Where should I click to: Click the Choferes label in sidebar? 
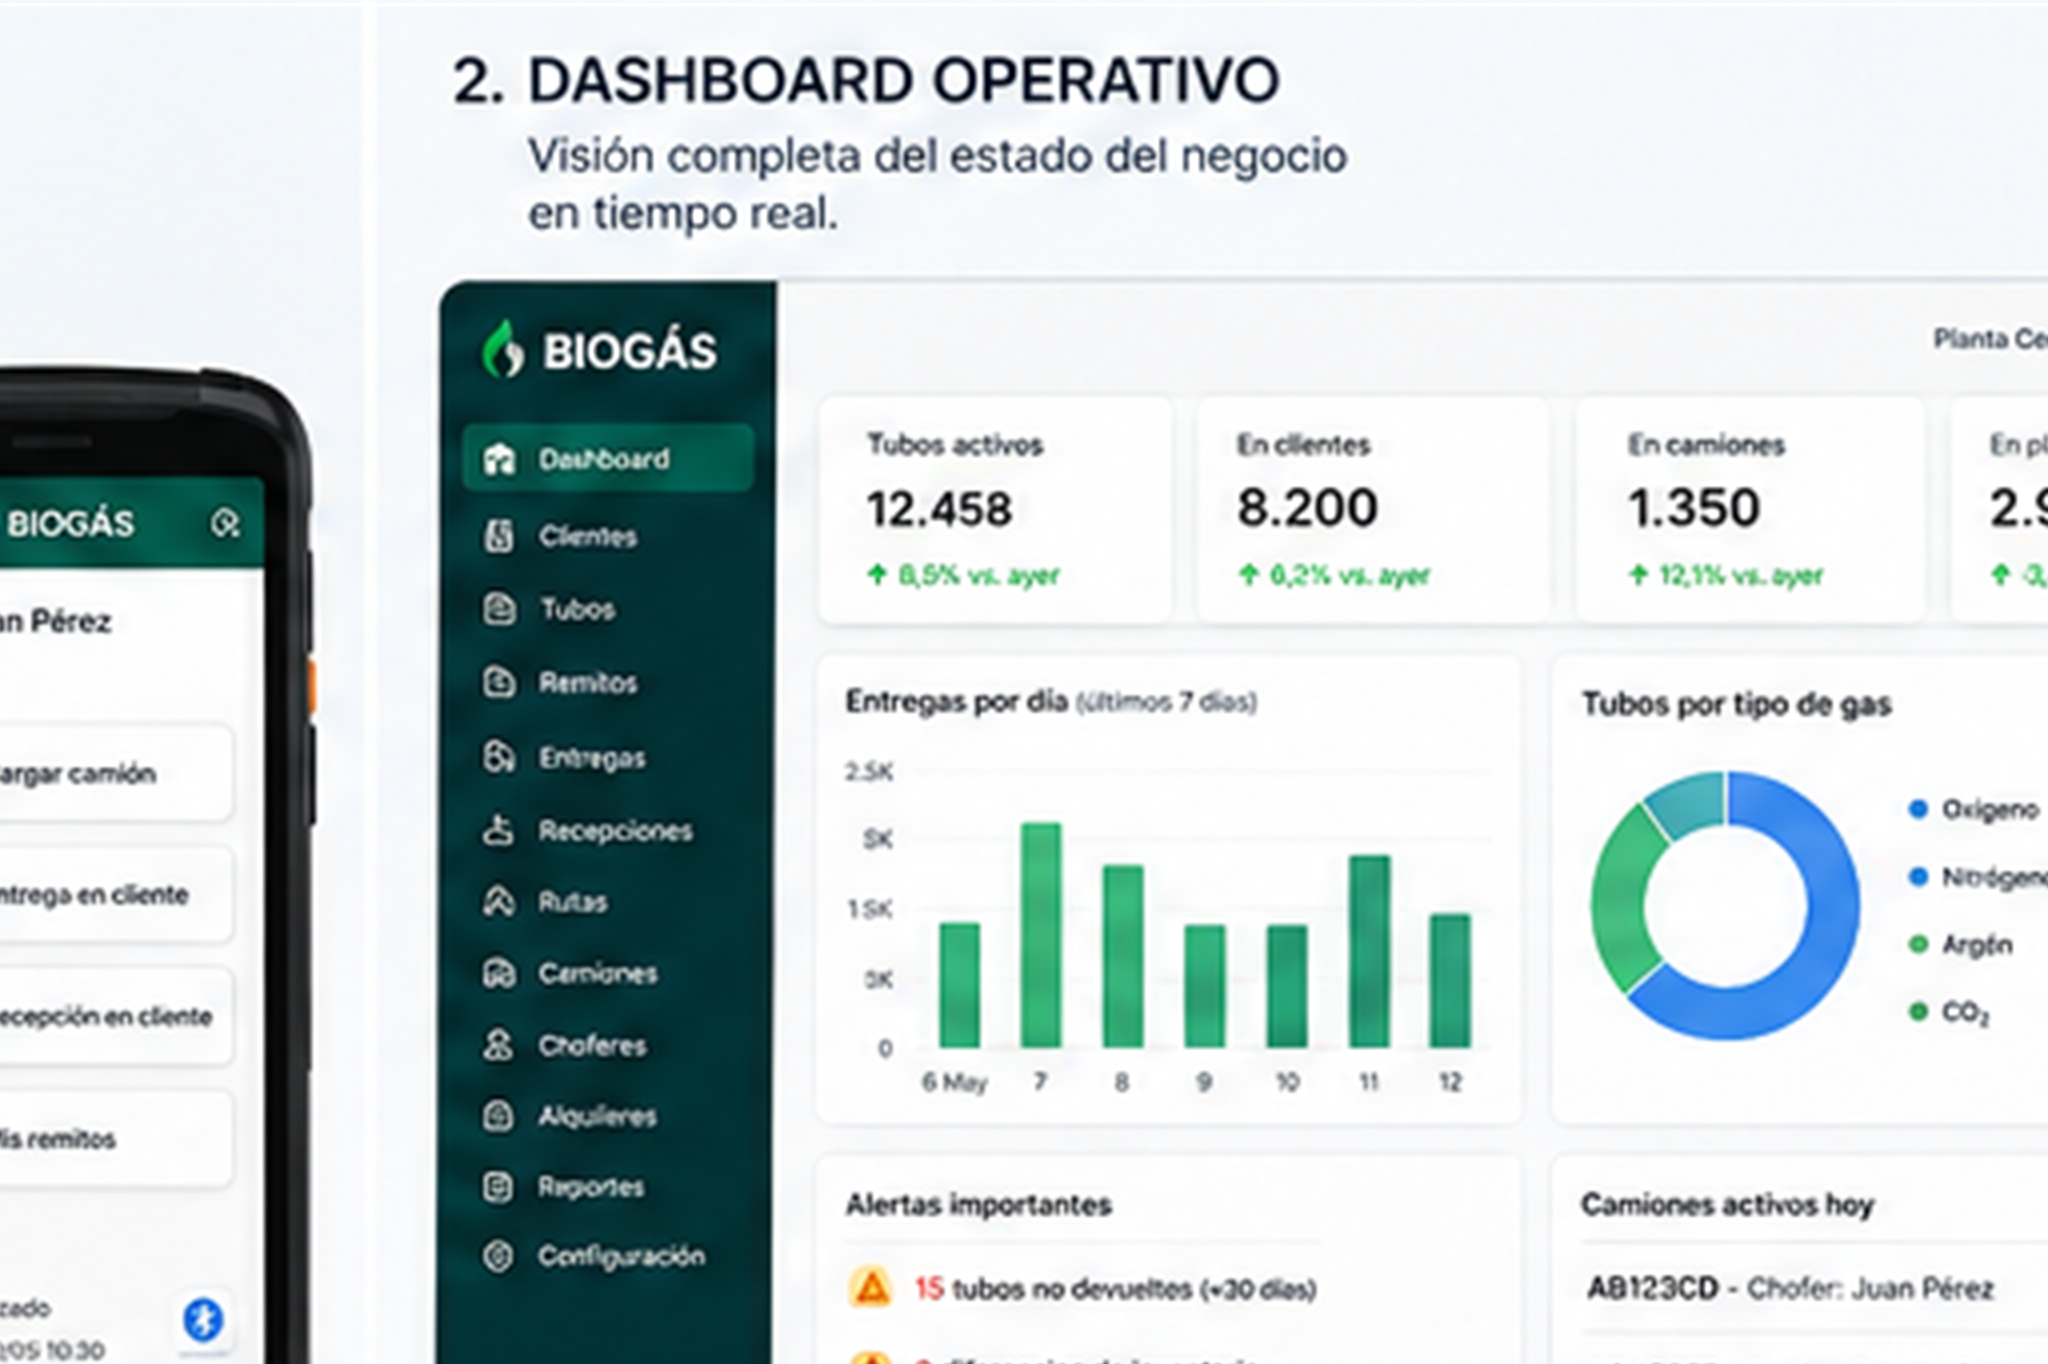(x=592, y=1045)
